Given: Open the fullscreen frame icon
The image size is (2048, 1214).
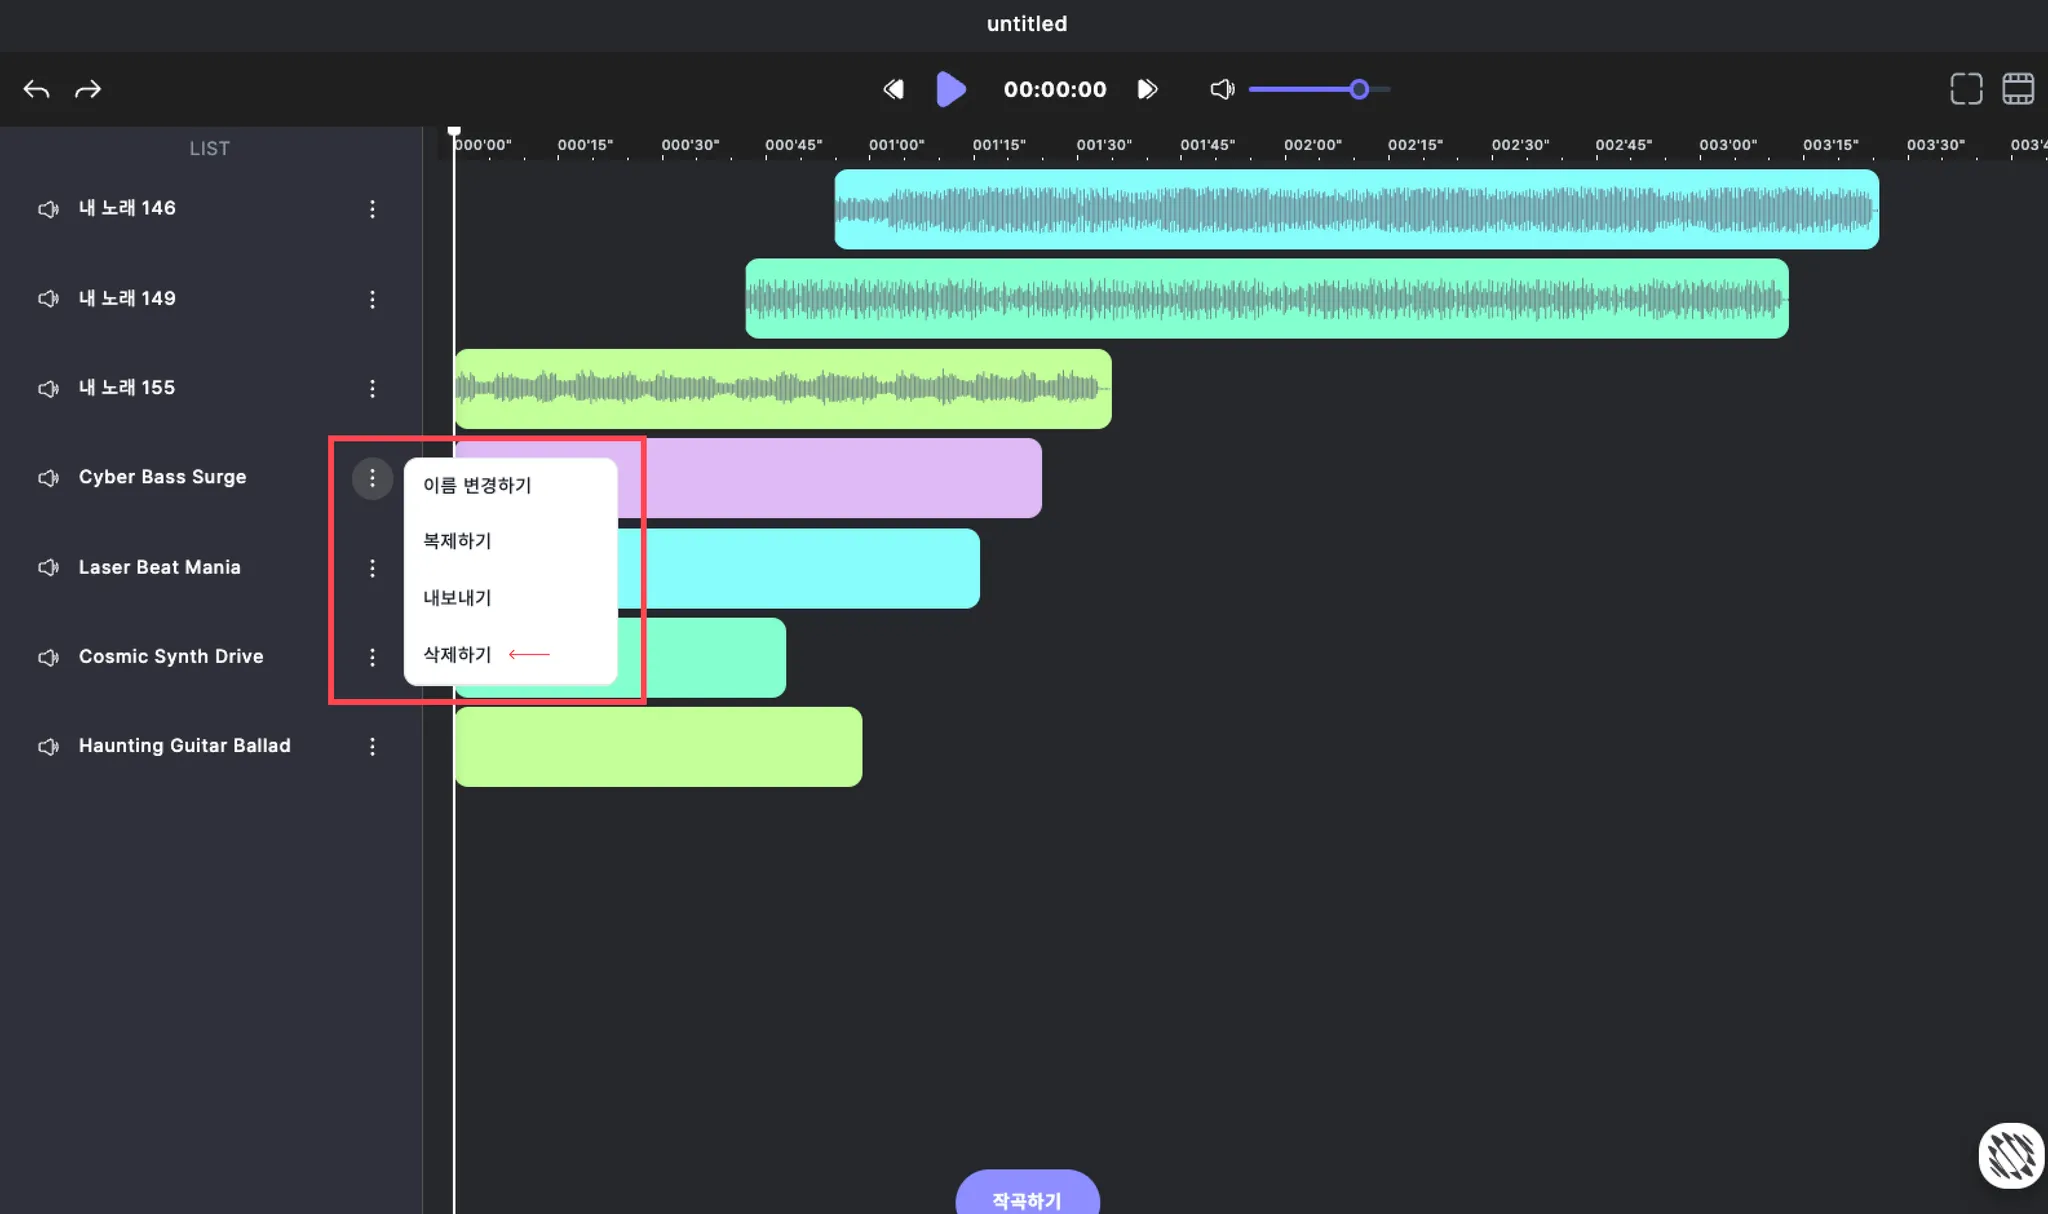Looking at the screenshot, I should pyautogui.click(x=1966, y=89).
